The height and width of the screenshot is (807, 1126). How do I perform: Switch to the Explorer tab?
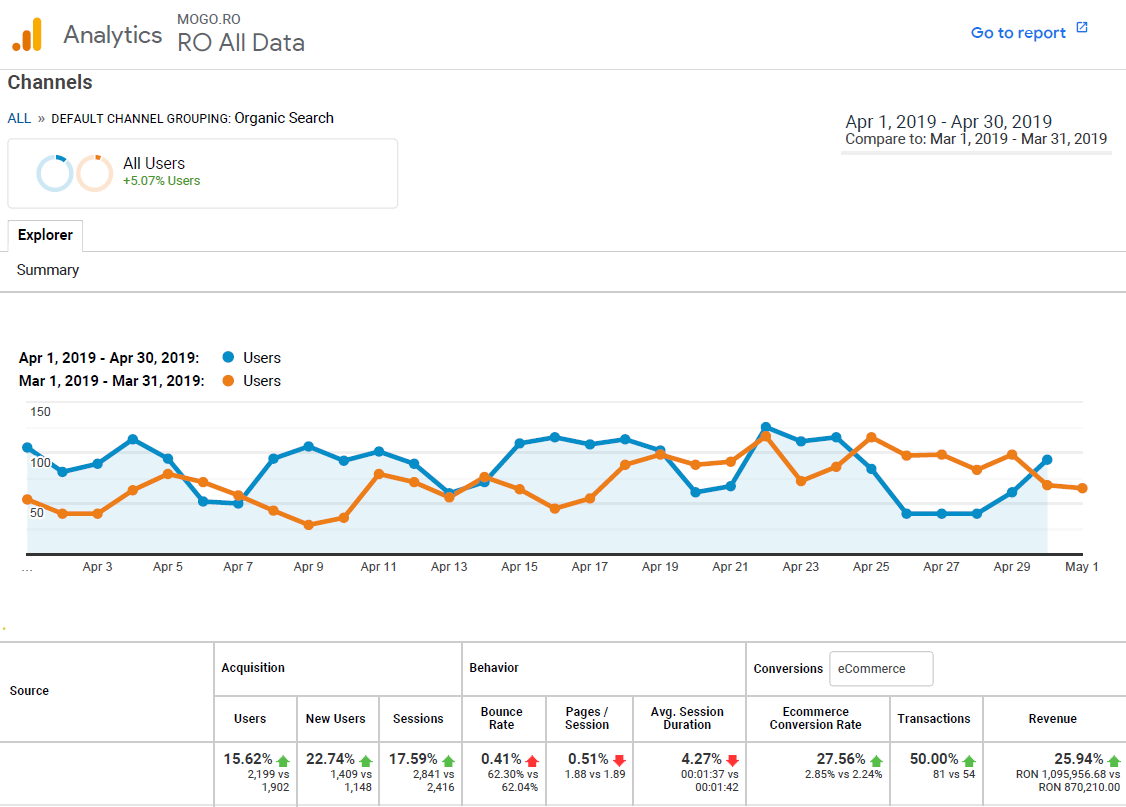pyautogui.click(x=44, y=235)
